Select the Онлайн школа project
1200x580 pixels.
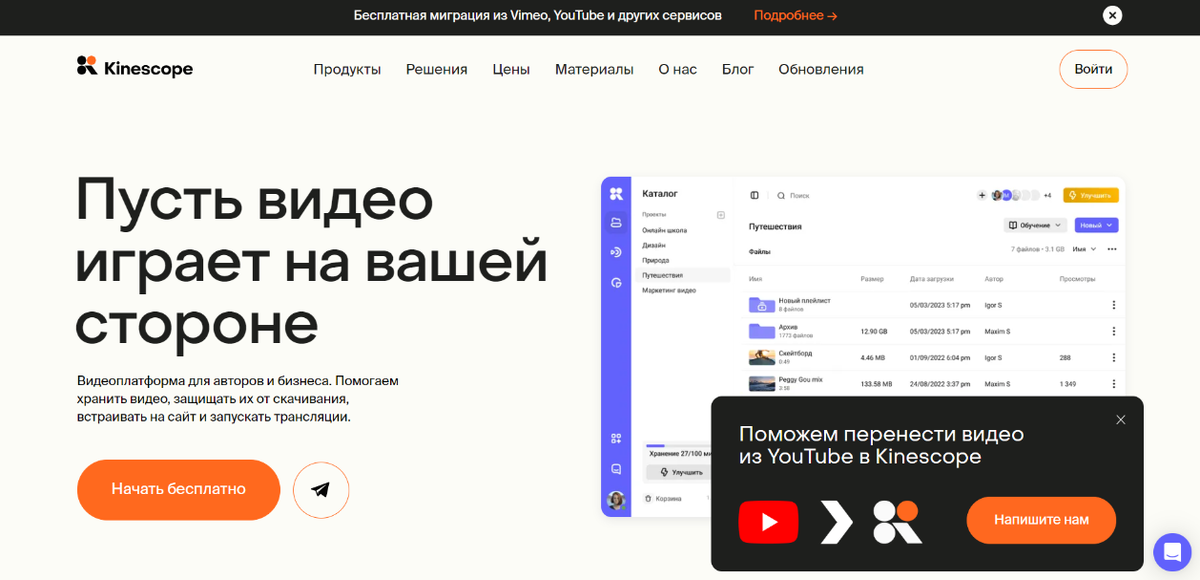click(665, 230)
